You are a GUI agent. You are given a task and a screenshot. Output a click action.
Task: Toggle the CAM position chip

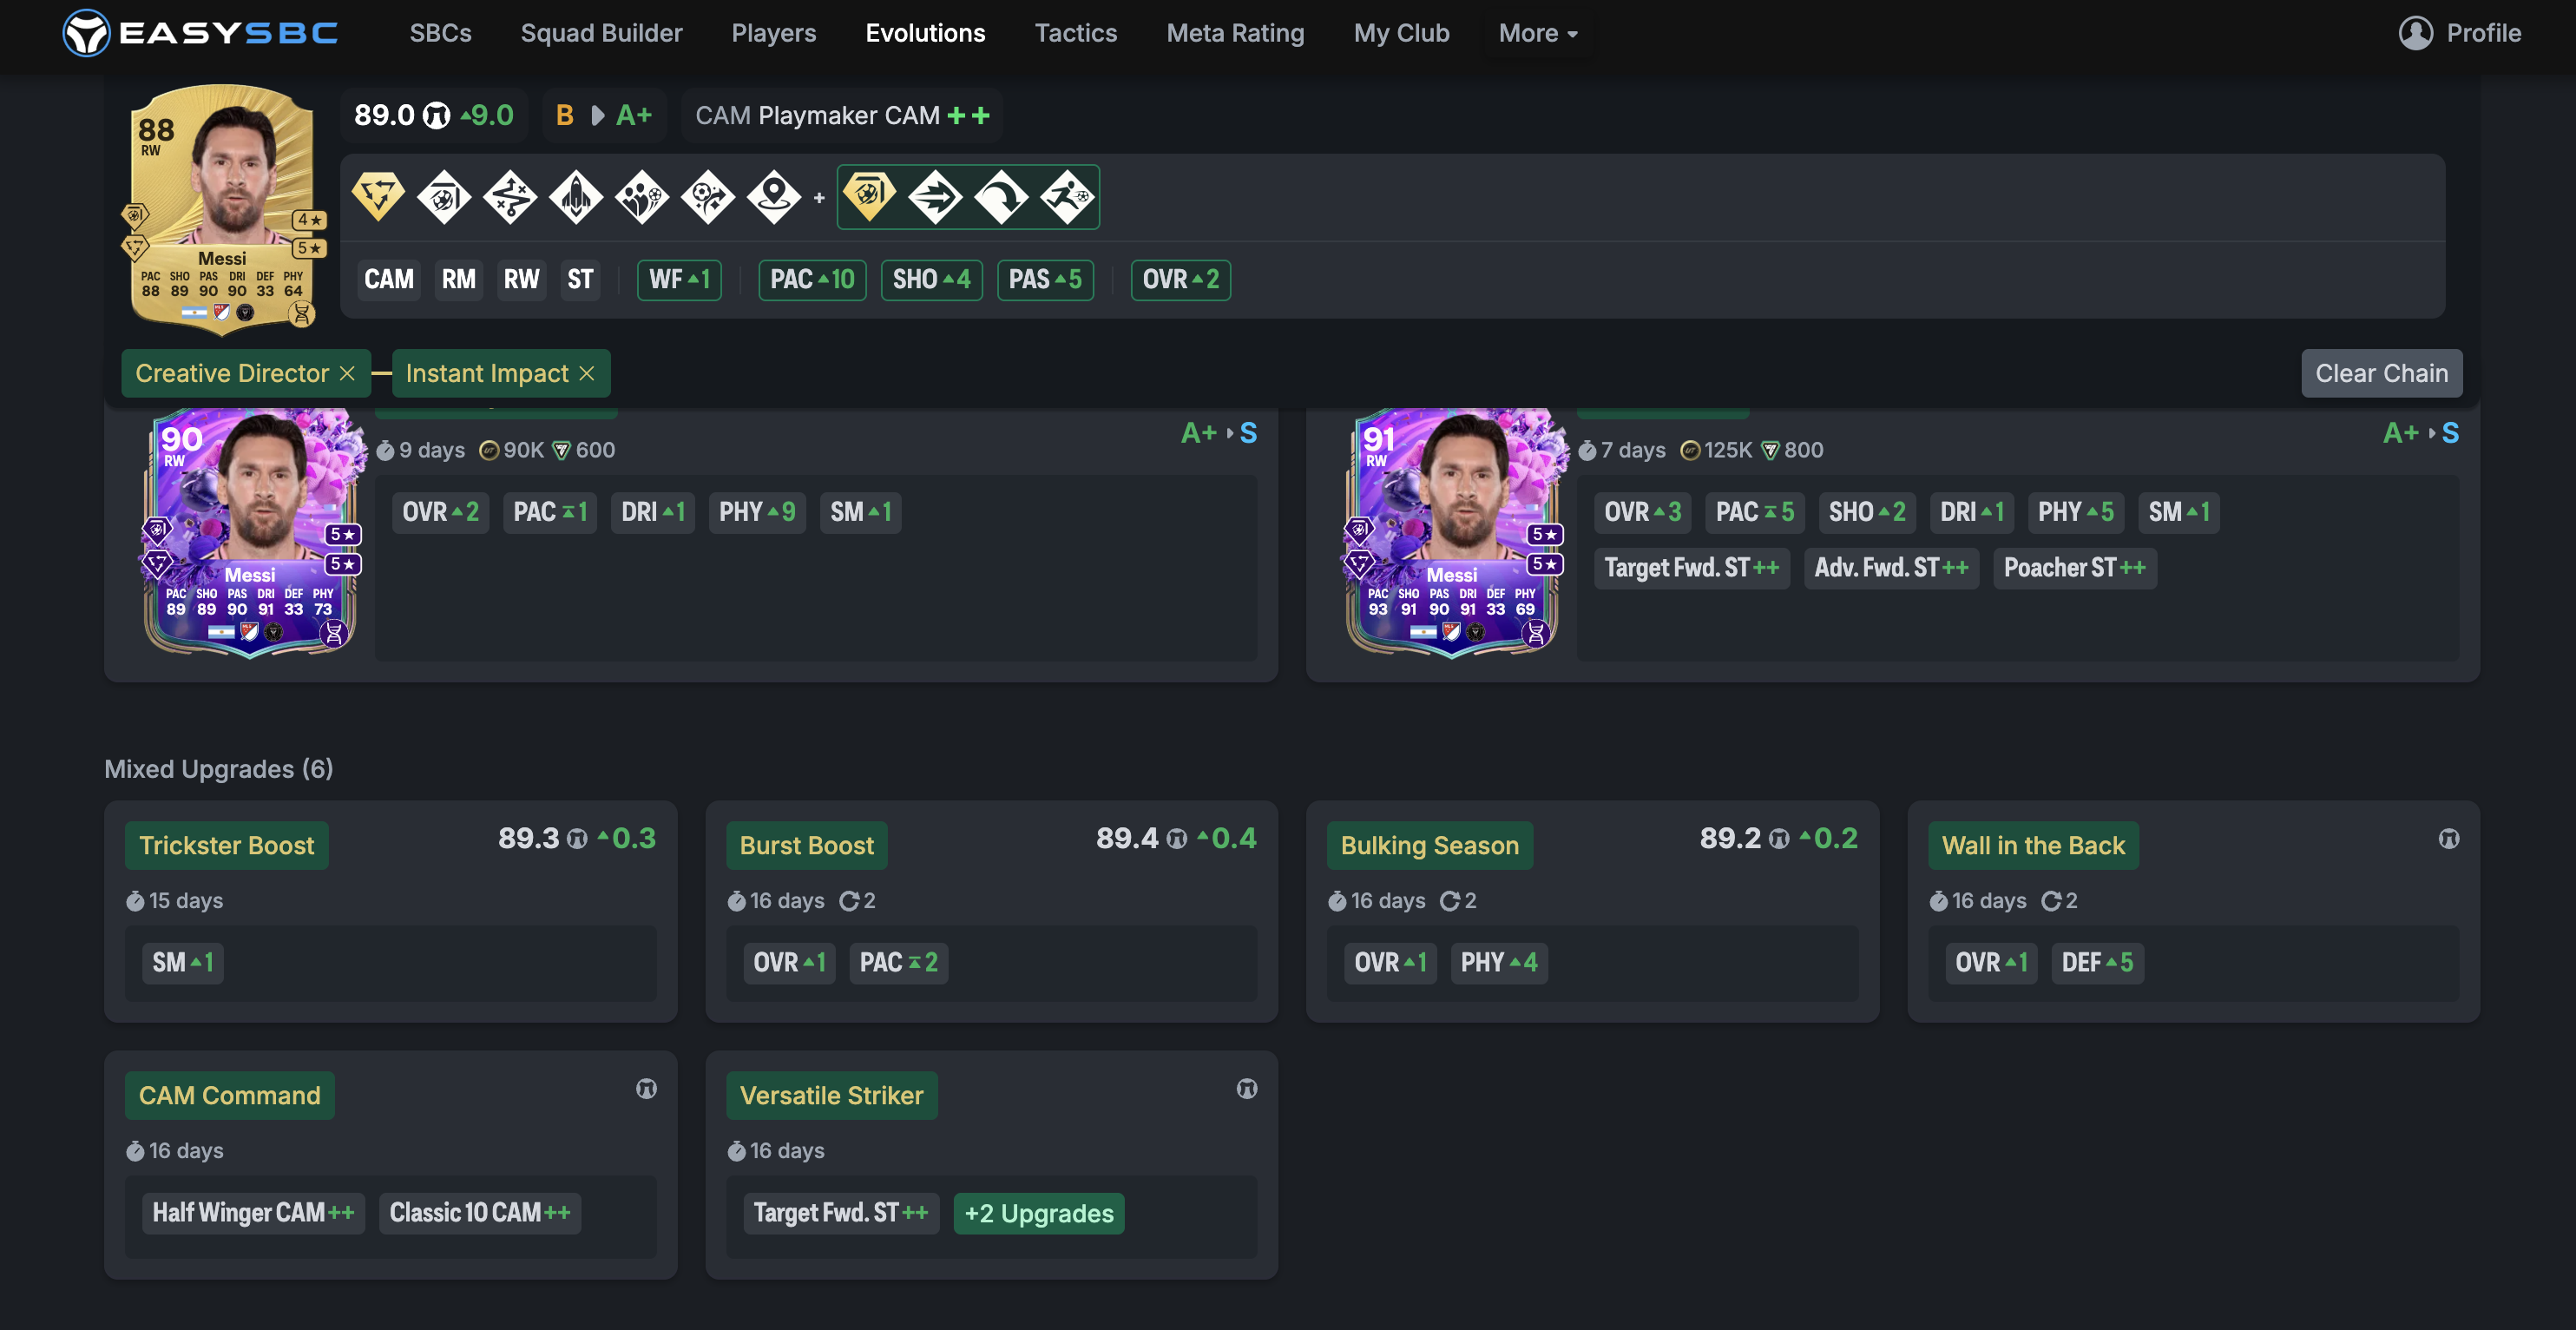388,280
